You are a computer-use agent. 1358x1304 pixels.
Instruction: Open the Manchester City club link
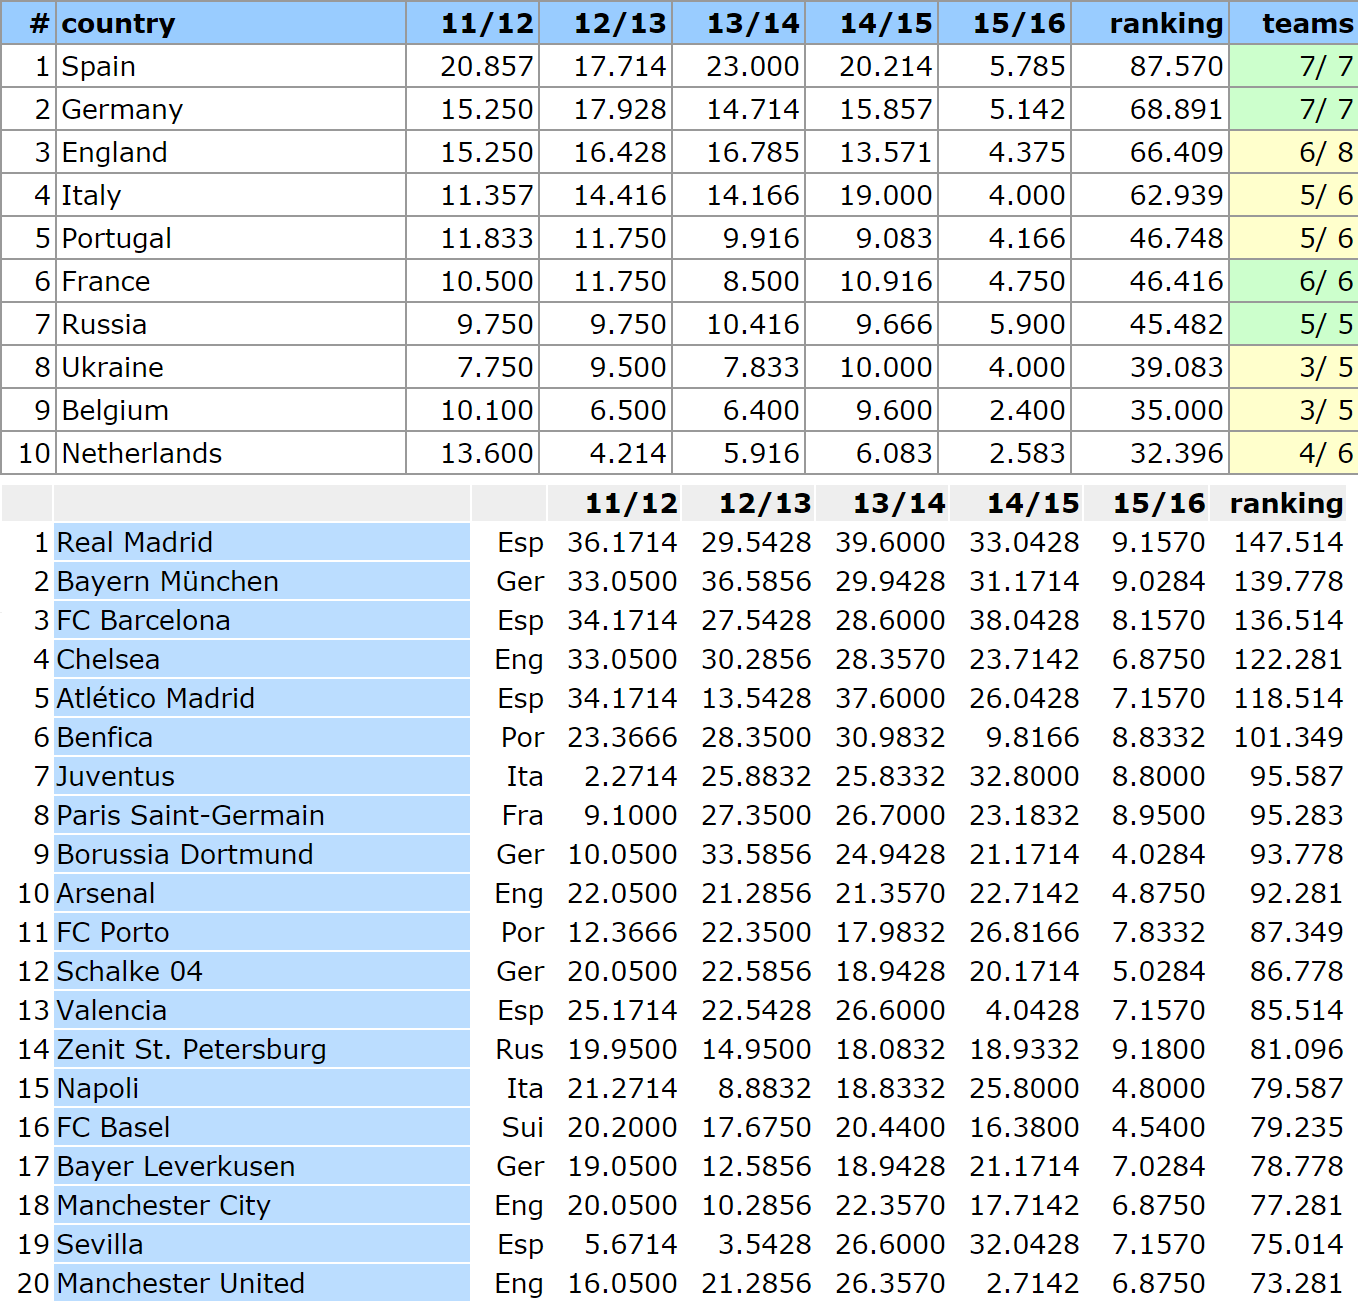(x=163, y=1205)
